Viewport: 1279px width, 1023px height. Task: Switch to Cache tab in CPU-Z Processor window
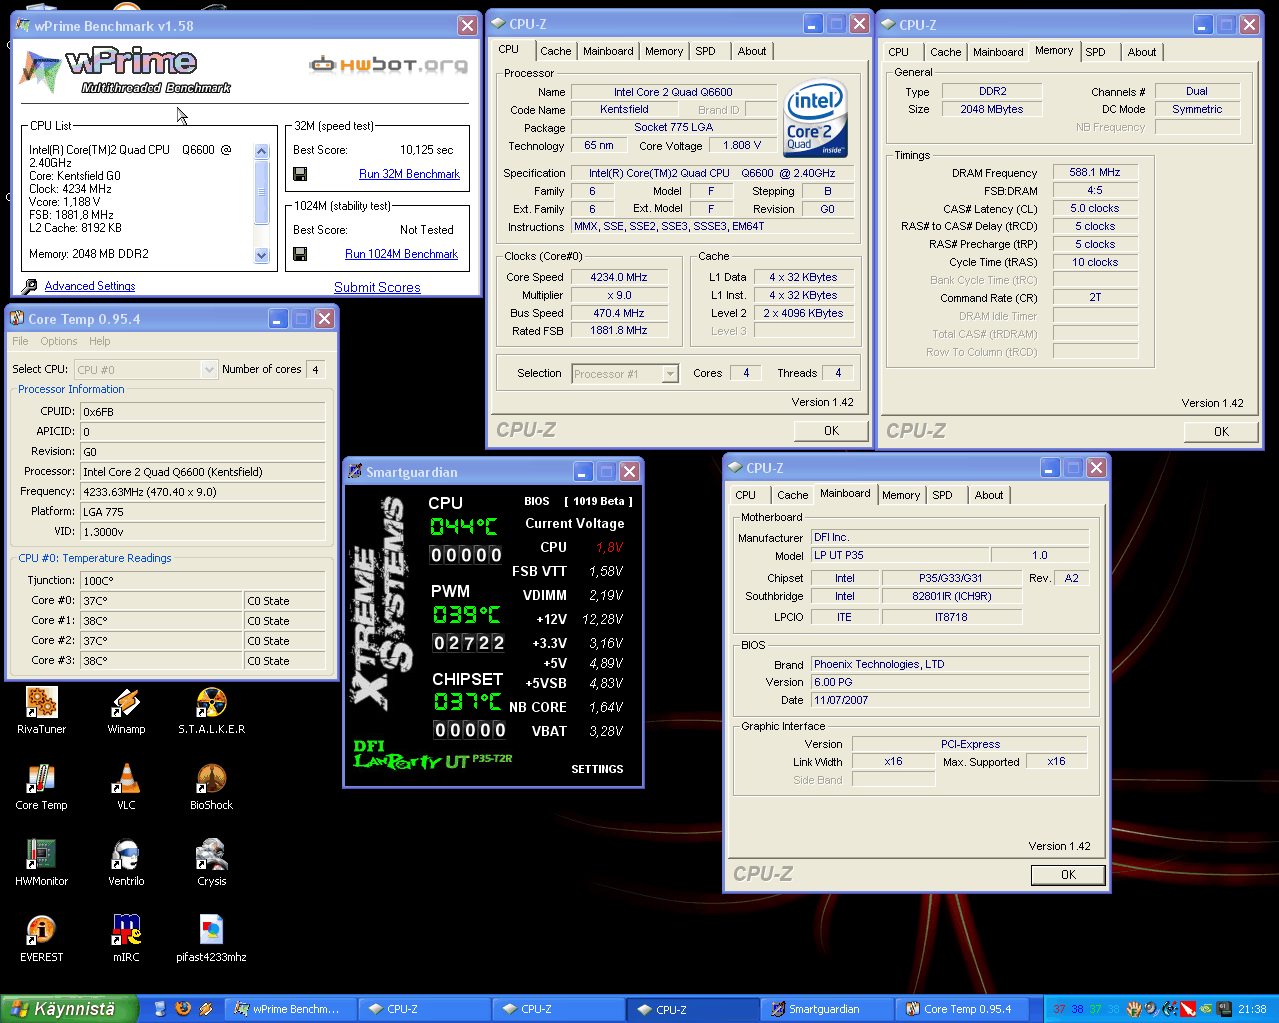(556, 51)
